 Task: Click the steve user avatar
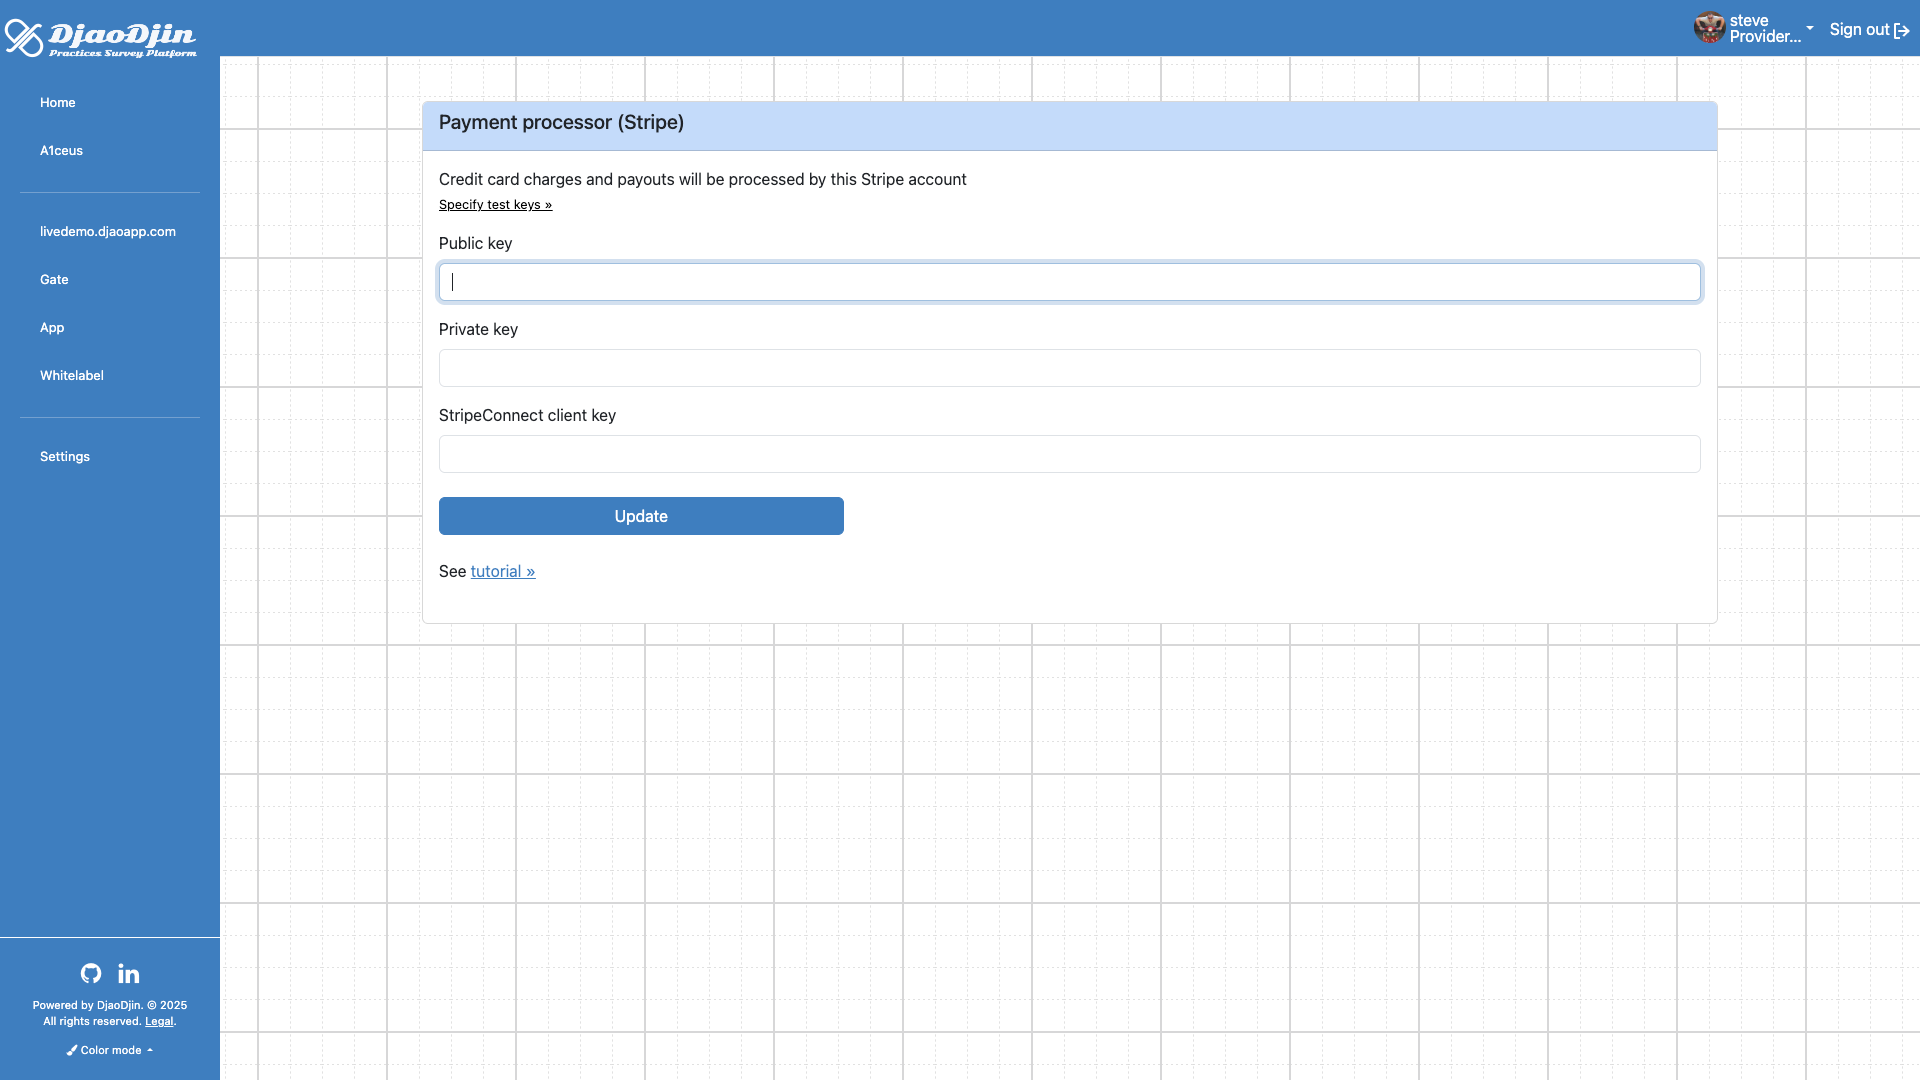1709,28
